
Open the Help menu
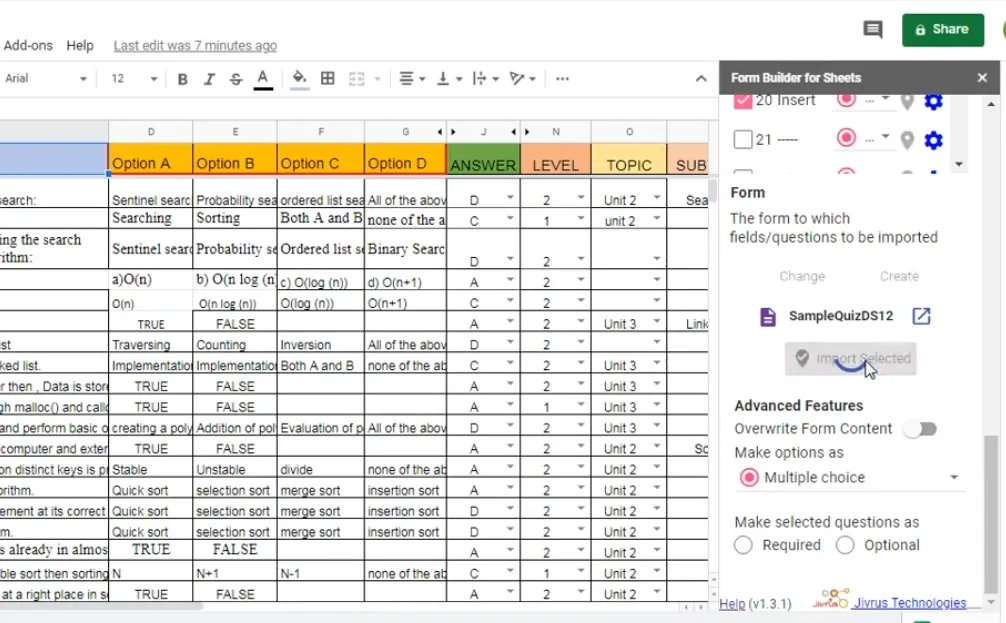pos(80,45)
